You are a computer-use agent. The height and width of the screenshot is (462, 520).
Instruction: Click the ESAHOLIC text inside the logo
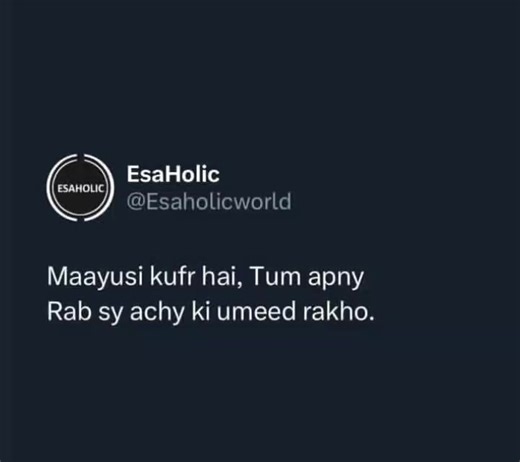(x=80, y=189)
